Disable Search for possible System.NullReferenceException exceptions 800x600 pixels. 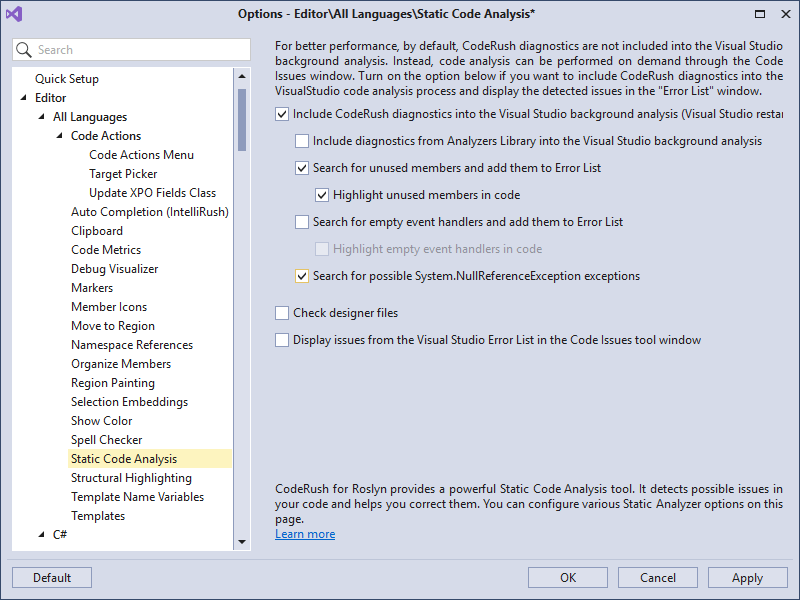pos(302,276)
